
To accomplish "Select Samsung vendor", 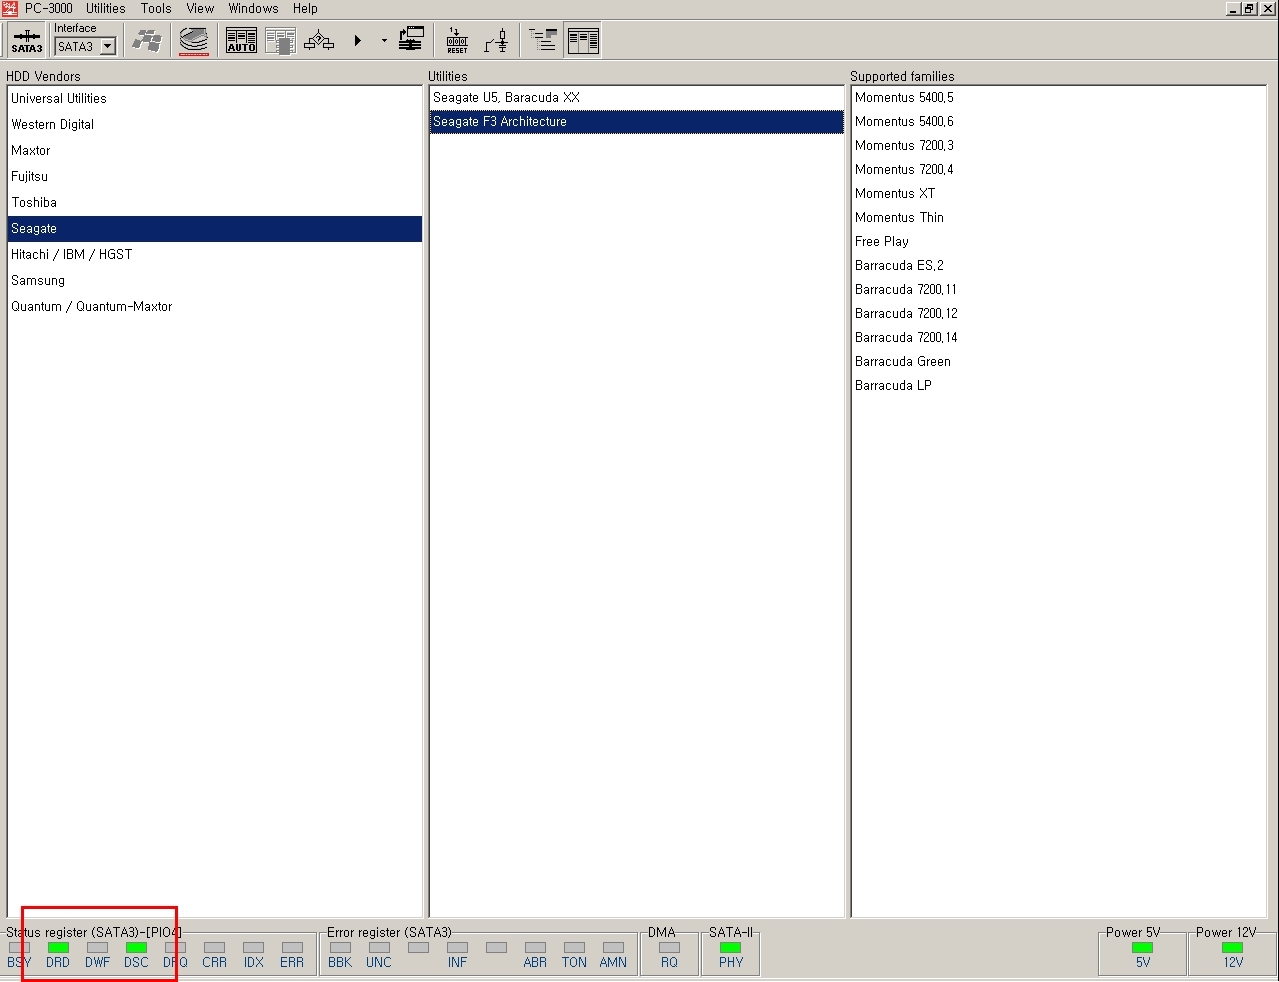I will click(215, 280).
